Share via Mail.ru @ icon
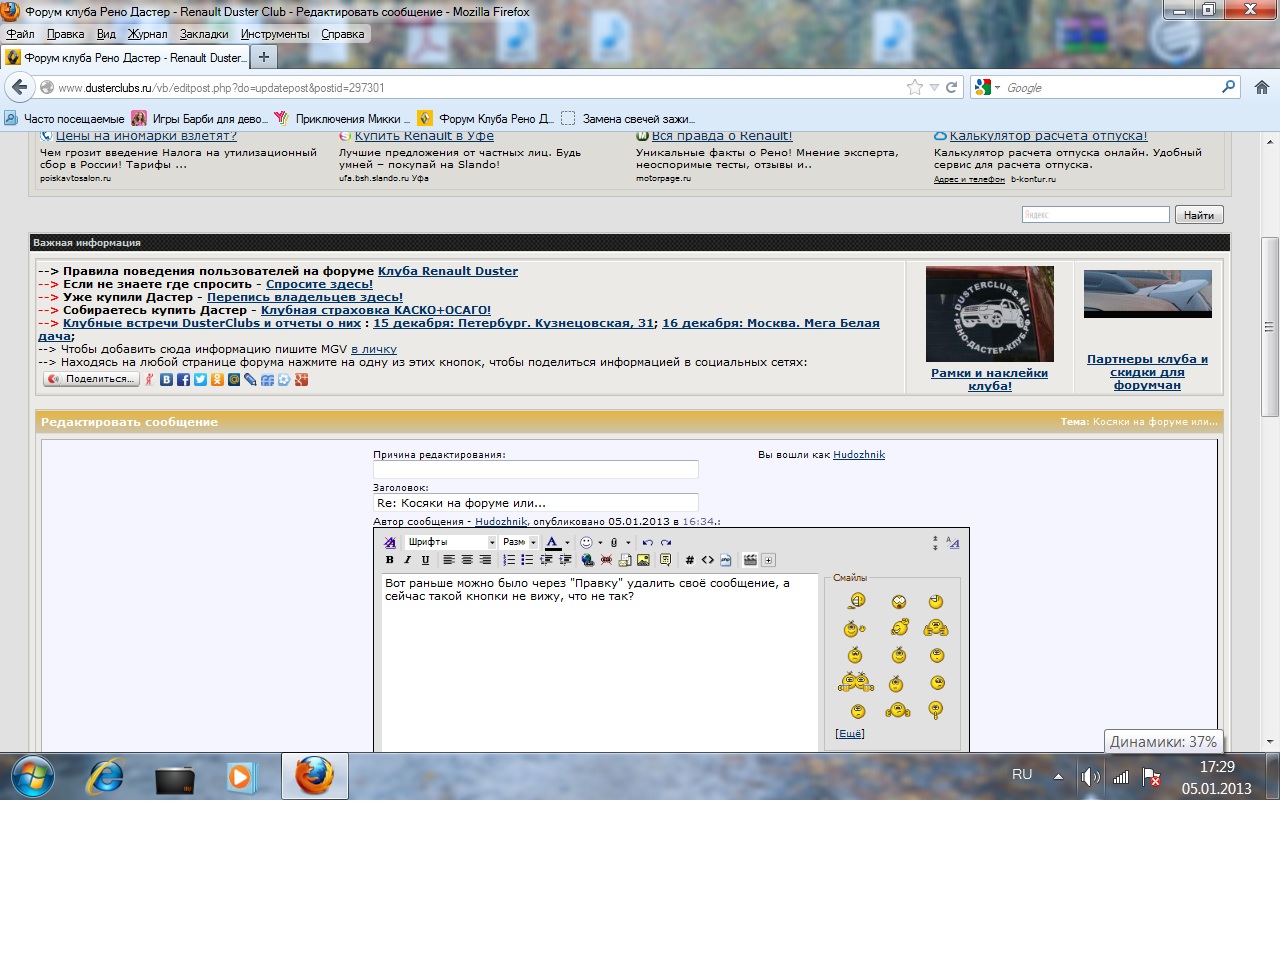1287x965 pixels. (234, 379)
